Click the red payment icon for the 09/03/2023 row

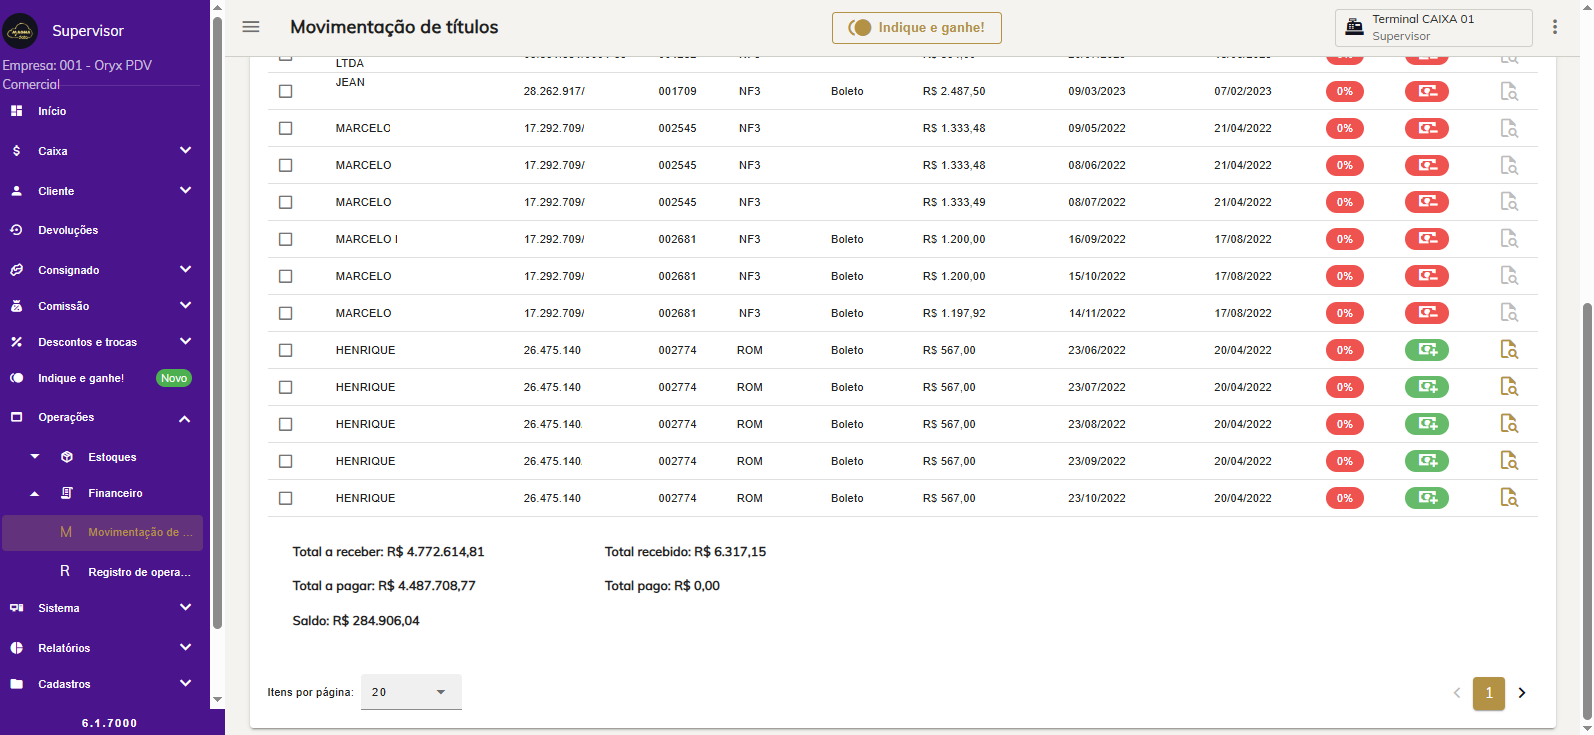pos(1426,91)
